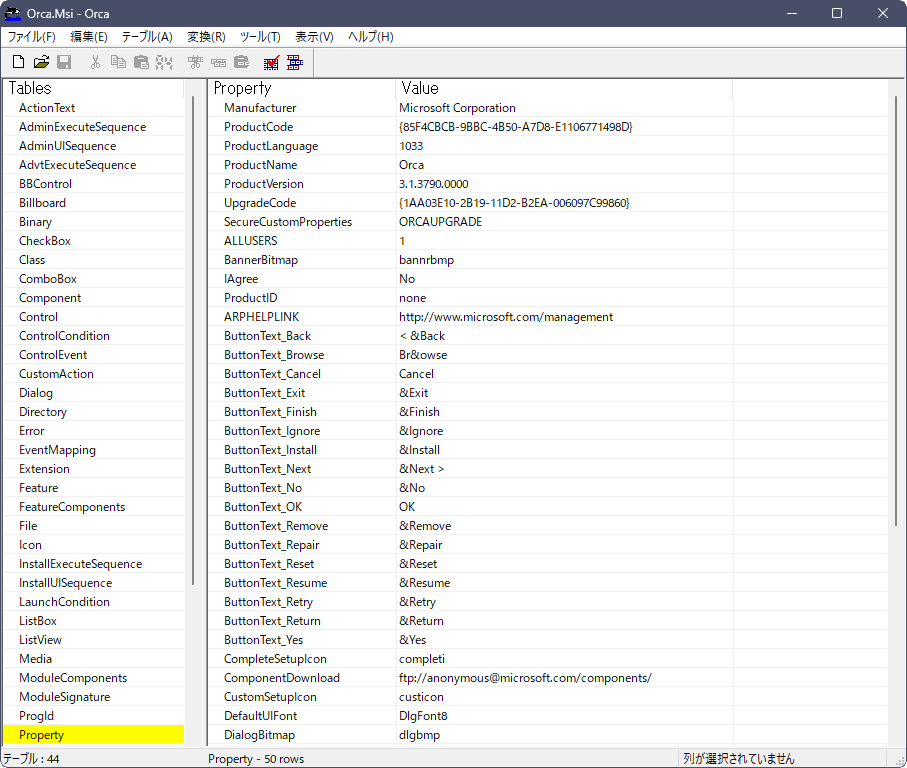Screen dimensions: 907x768
Task: Sort by the Property column header
Action: (302, 88)
